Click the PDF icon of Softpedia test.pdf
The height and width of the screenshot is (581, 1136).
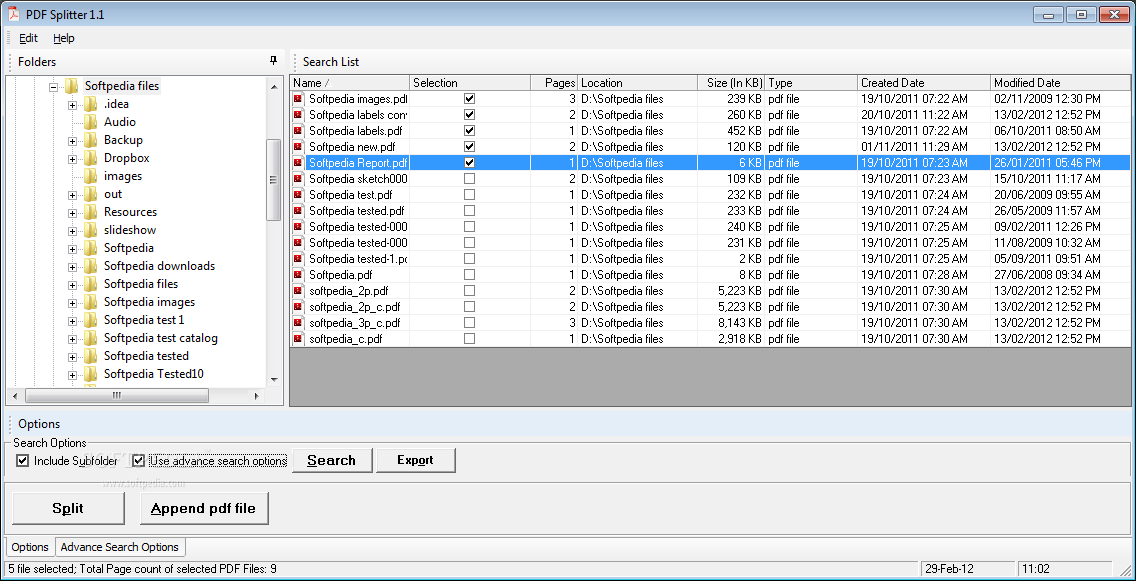(x=298, y=194)
